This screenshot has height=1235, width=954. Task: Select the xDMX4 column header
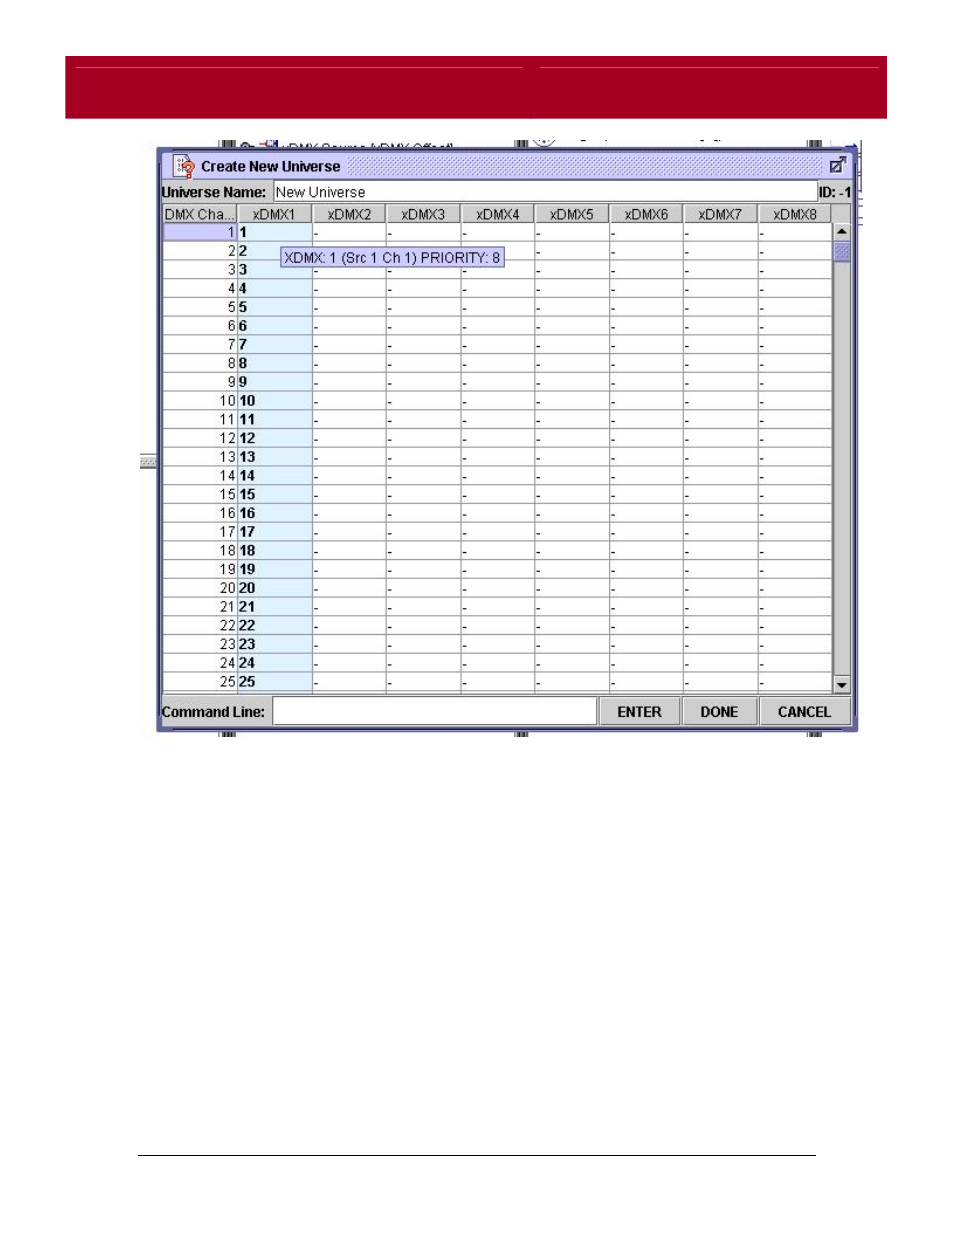(498, 214)
